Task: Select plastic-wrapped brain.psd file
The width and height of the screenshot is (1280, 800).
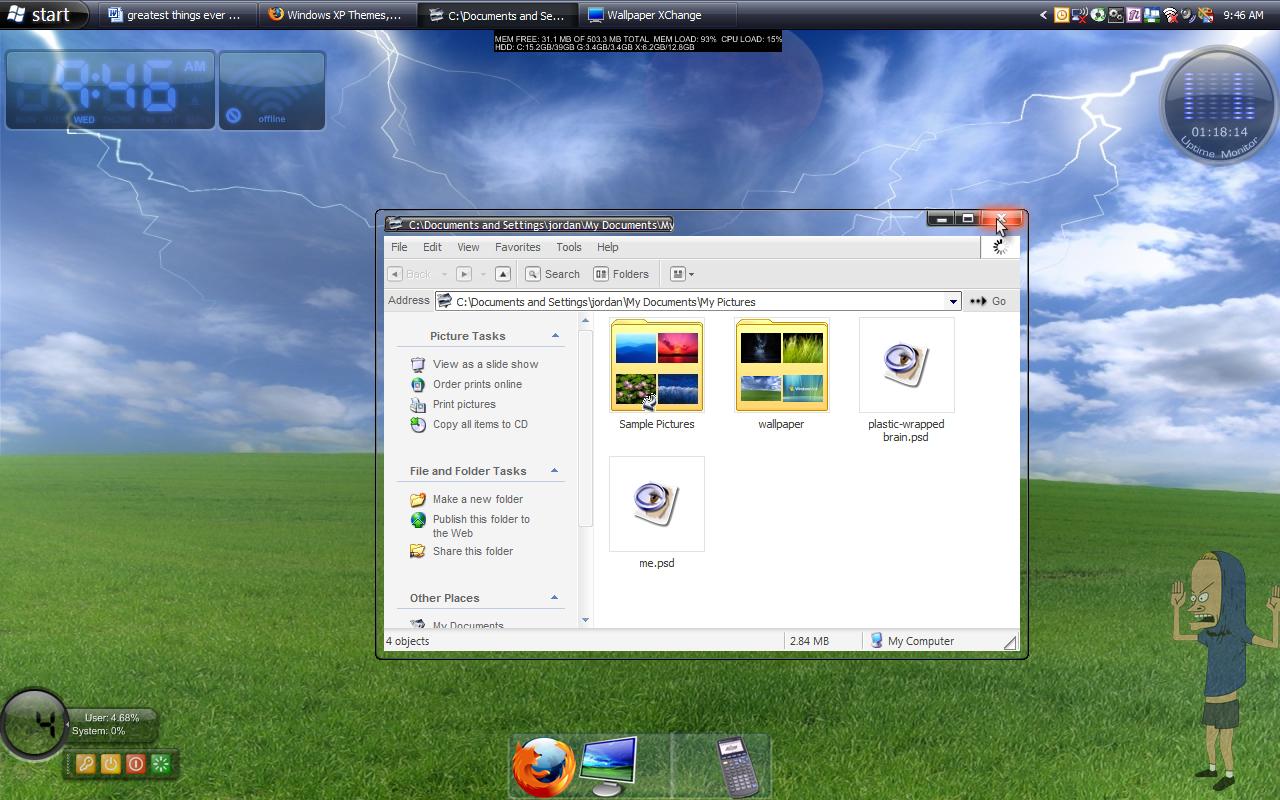Action: point(906,365)
